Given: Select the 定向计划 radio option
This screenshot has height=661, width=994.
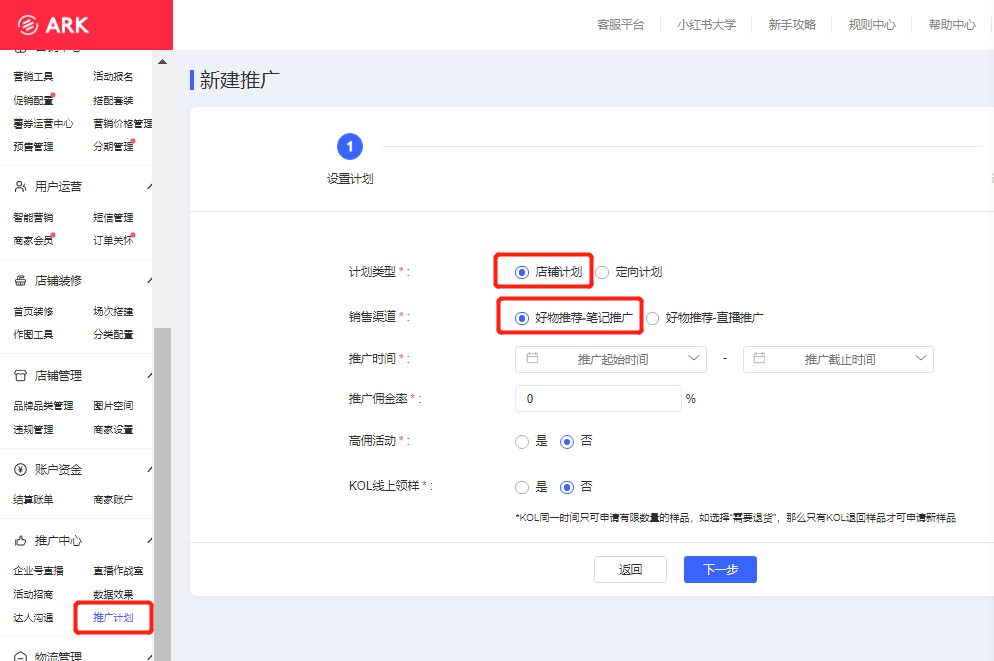Looking at the screenshot, I should click(x=602, y=272).
